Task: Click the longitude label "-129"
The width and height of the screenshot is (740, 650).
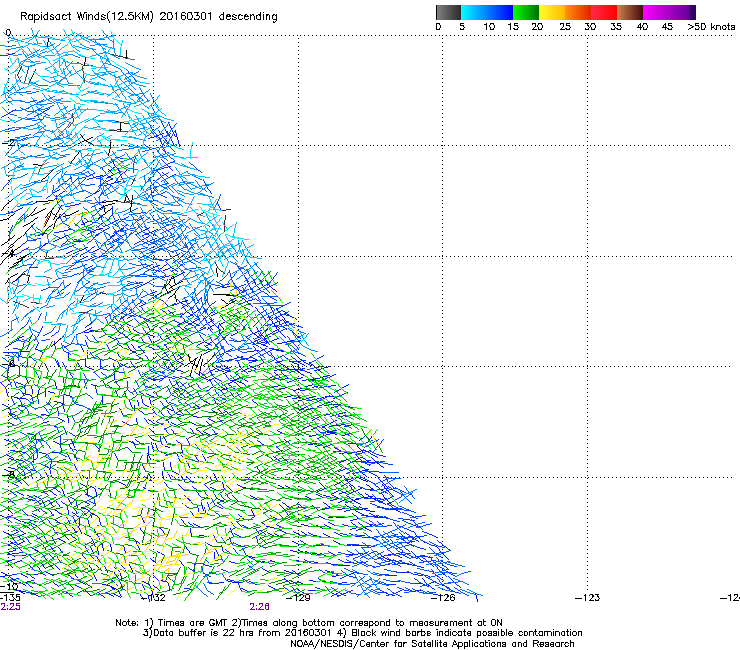Action: 299,598
